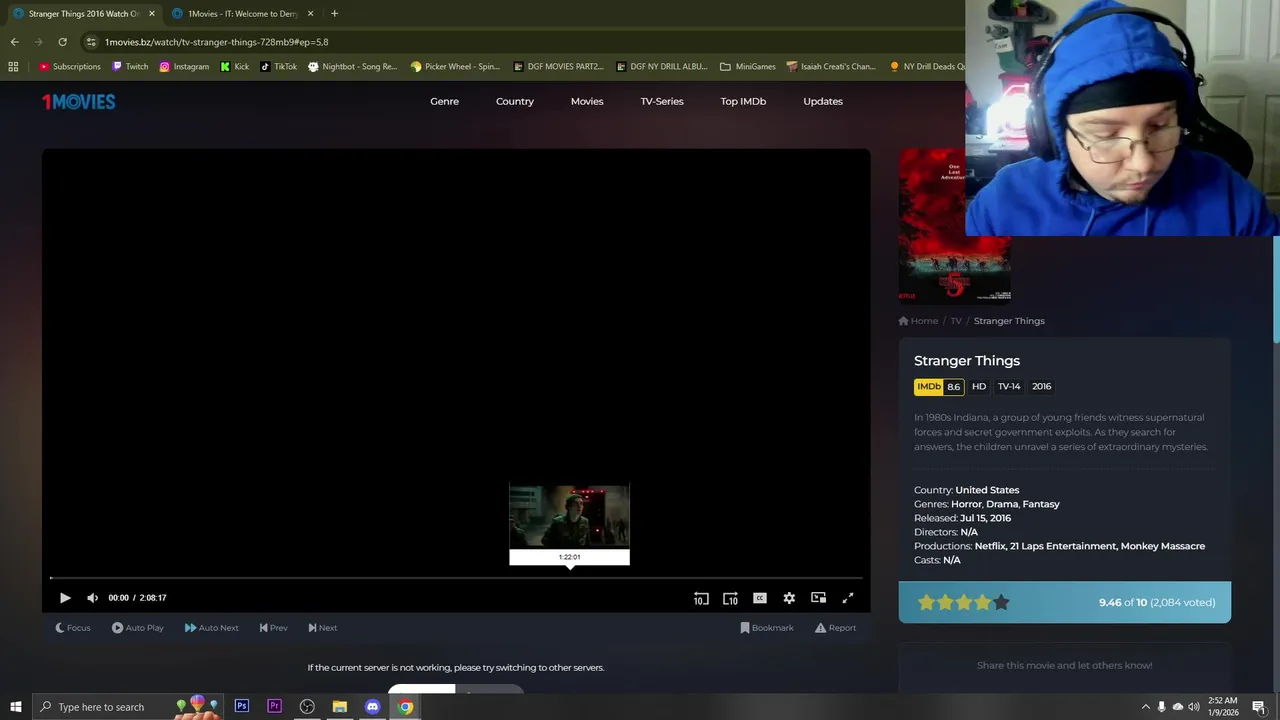The height and width of the screenshot is (720, 1280).
Task: Go back in browser history
Action: click(14, 42)
